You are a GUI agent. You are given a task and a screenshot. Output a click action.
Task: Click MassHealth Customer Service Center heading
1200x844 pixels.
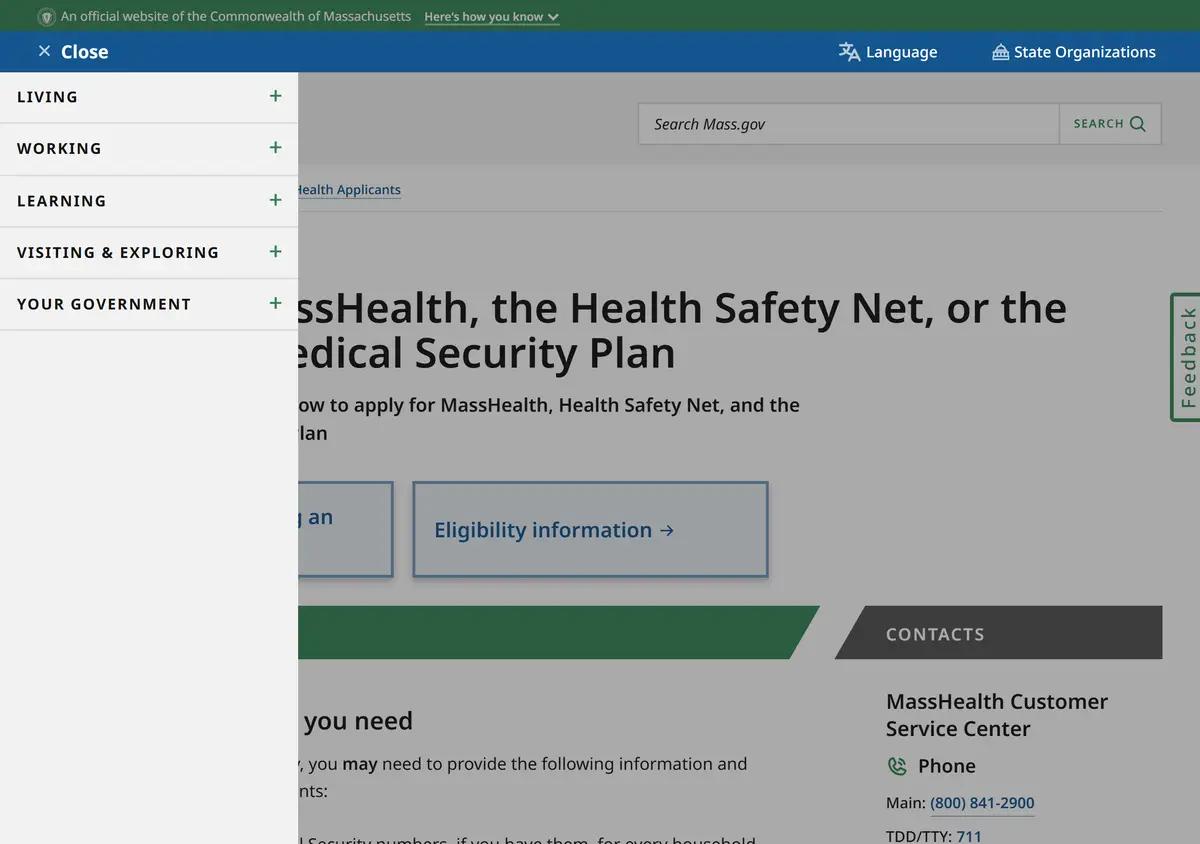pos(997,715)
